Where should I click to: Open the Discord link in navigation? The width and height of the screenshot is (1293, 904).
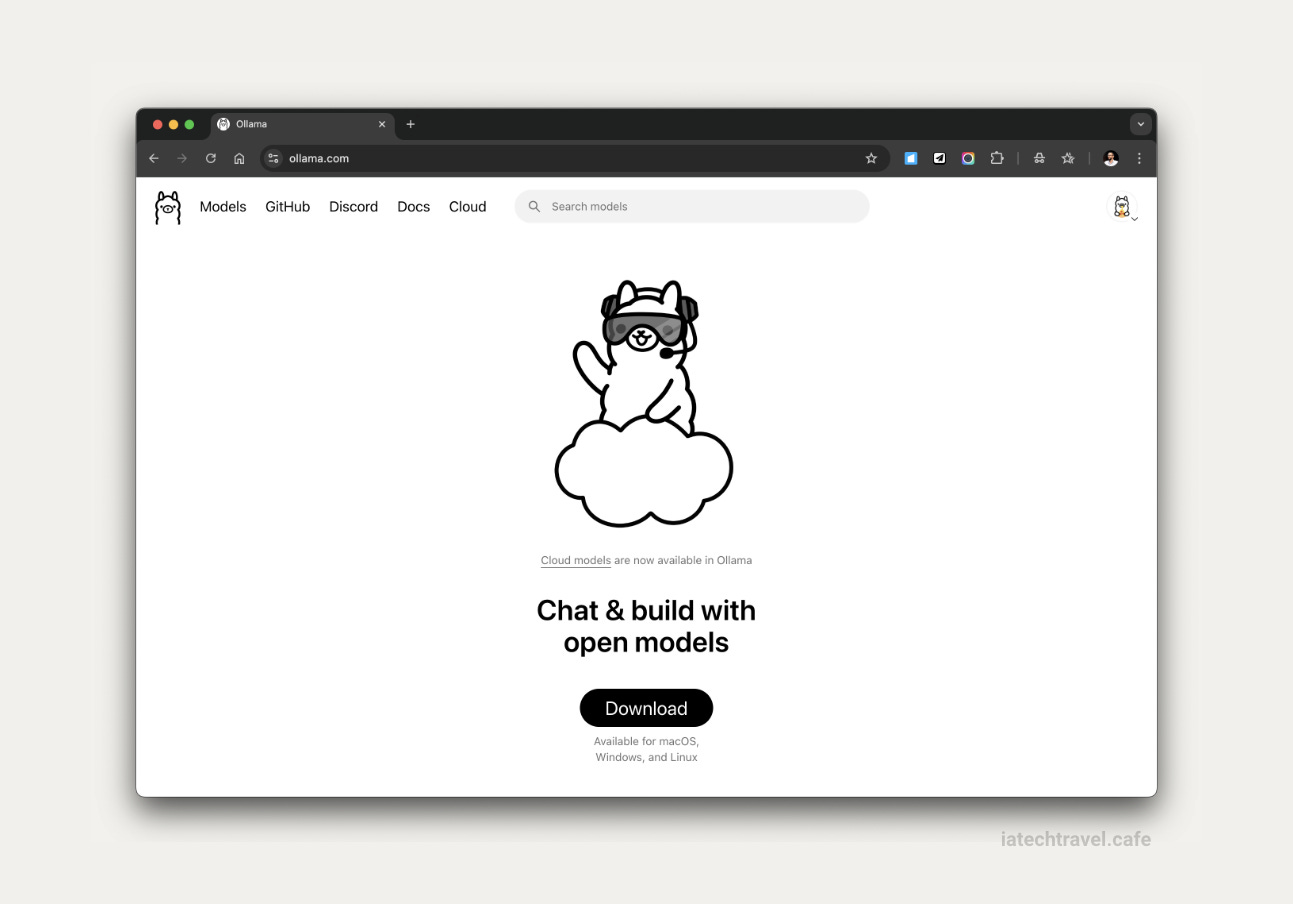coord(353,207)
